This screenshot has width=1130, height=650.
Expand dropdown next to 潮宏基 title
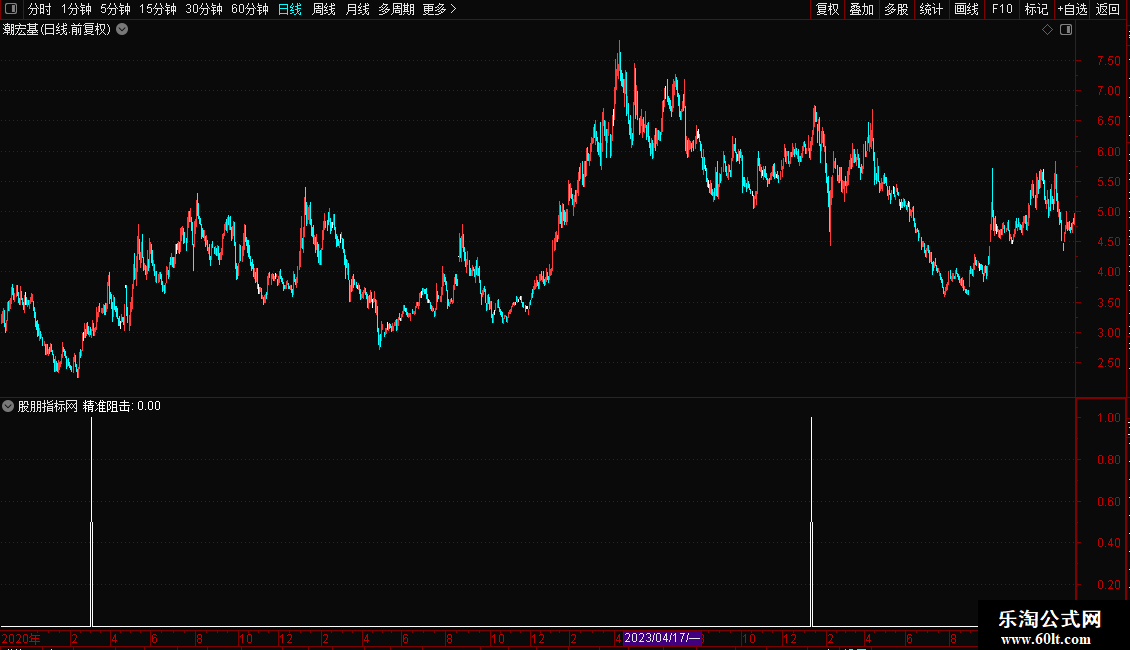(123, 30)
